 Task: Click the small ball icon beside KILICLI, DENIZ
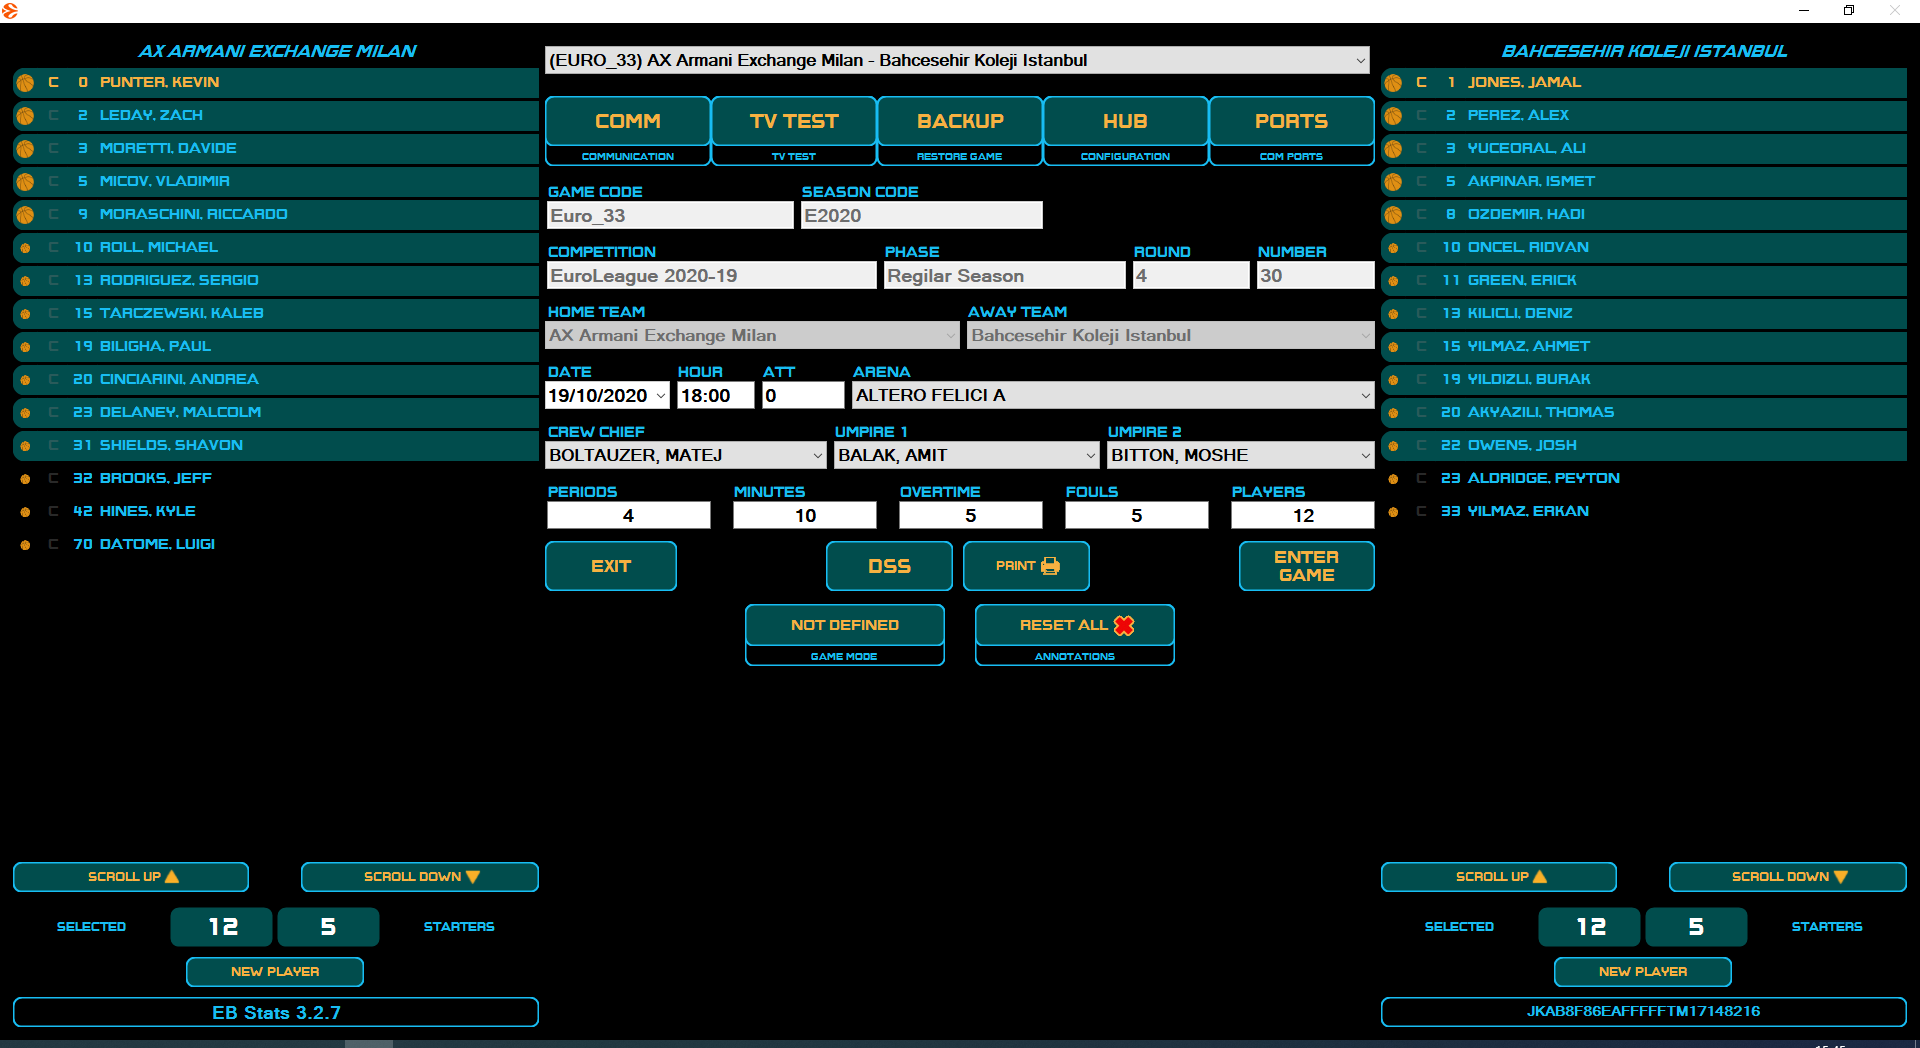click(x=1393, y=314)
